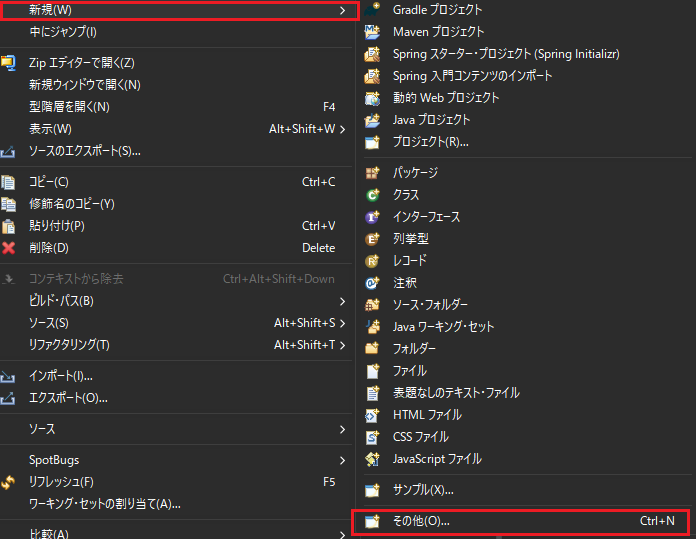Expand the ソース(S) Alt+Shift+S submenu arrow

click(342, 323)
